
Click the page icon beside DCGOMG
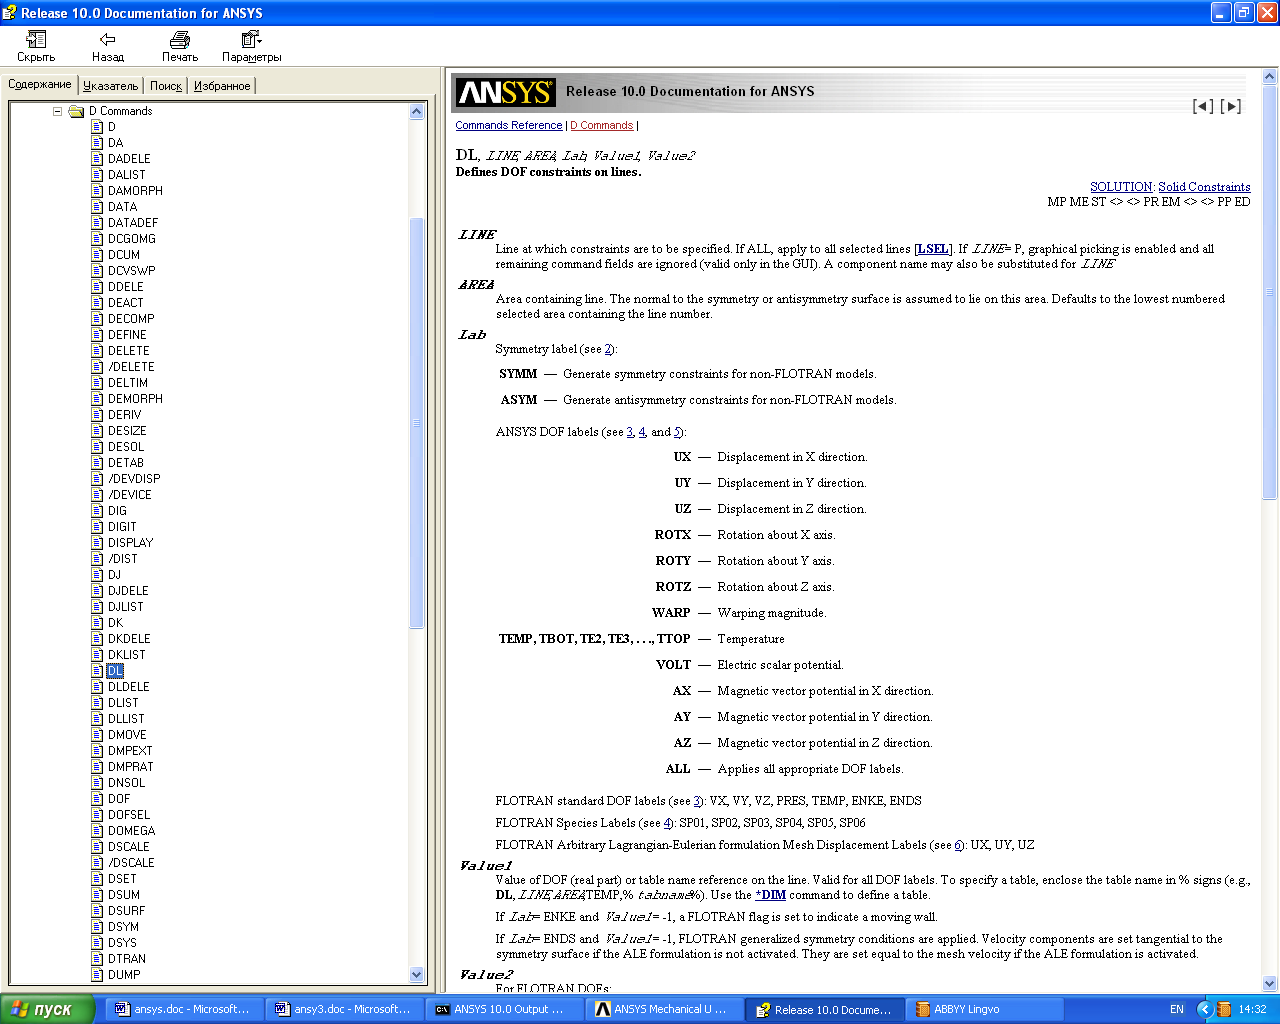click(x=97, y=239)
